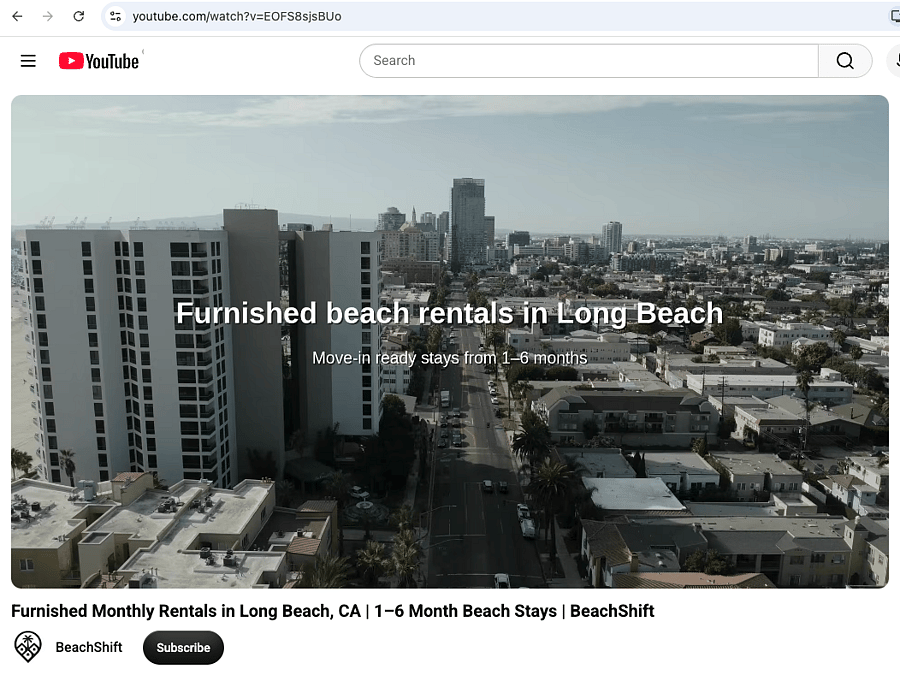This screenshot has height=675, width=900.
Task: Reload the YouTube page
Action: (x=79, y=16)
